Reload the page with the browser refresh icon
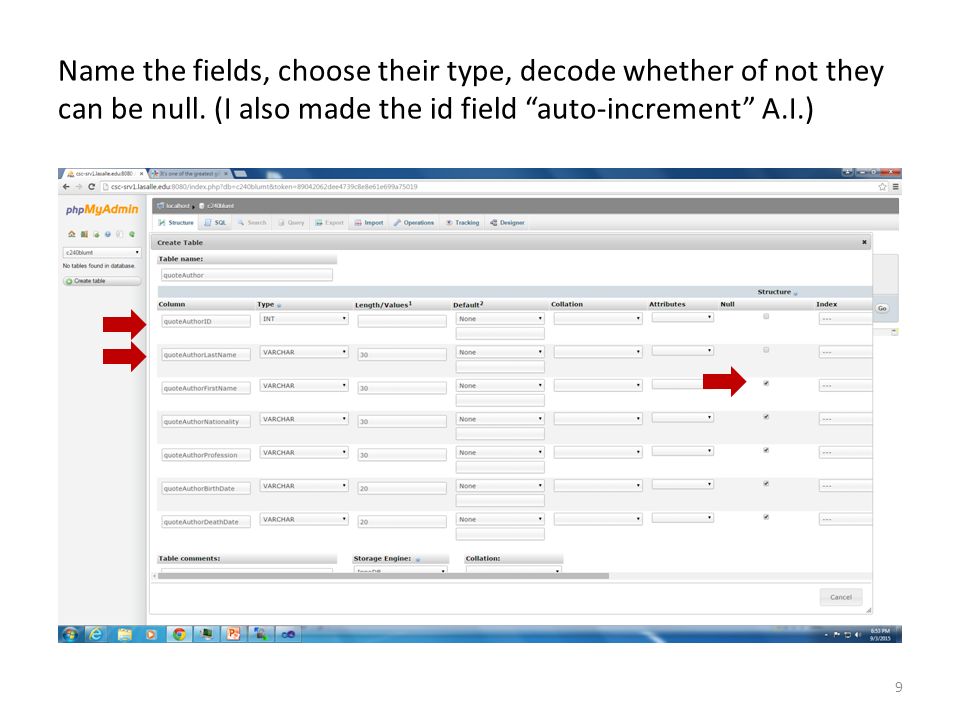The width and height of the screenshot is (960, 720). coord(91,187)
